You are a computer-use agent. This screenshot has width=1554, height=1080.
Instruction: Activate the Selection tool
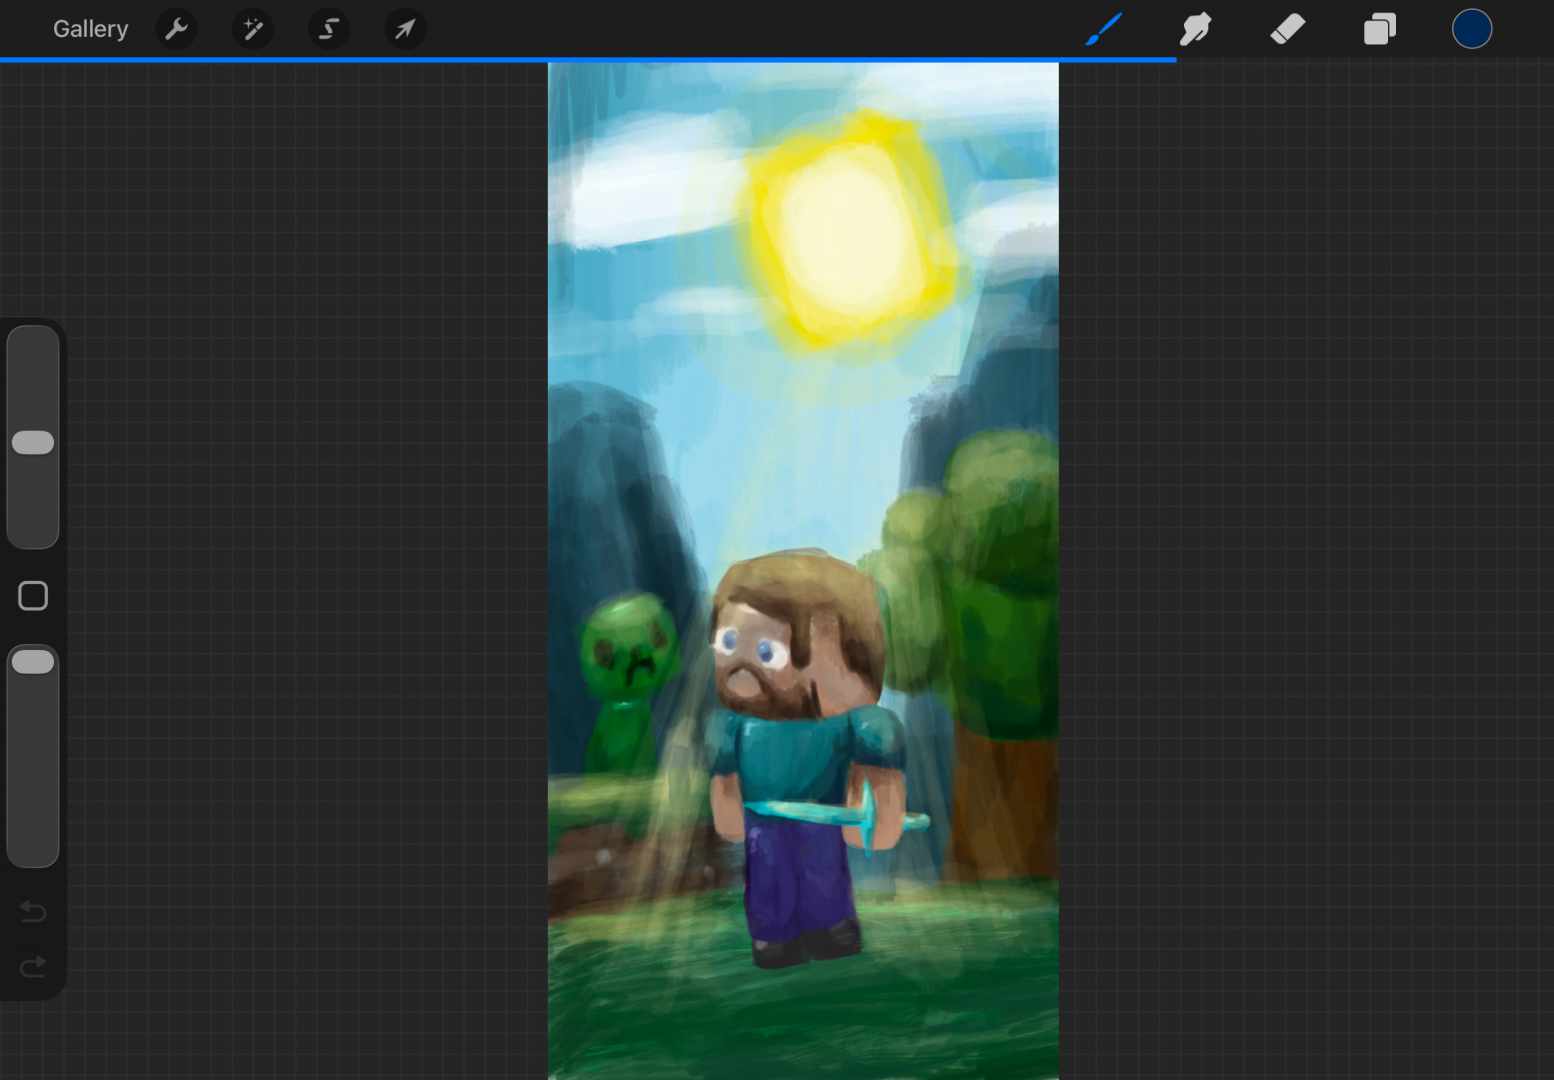(x=329, y=29)
